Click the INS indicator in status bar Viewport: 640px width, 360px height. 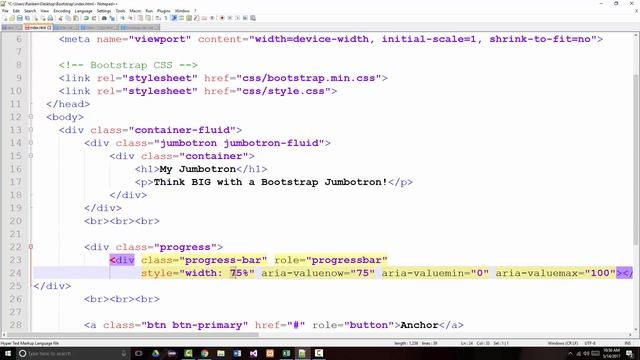[628, 343]
